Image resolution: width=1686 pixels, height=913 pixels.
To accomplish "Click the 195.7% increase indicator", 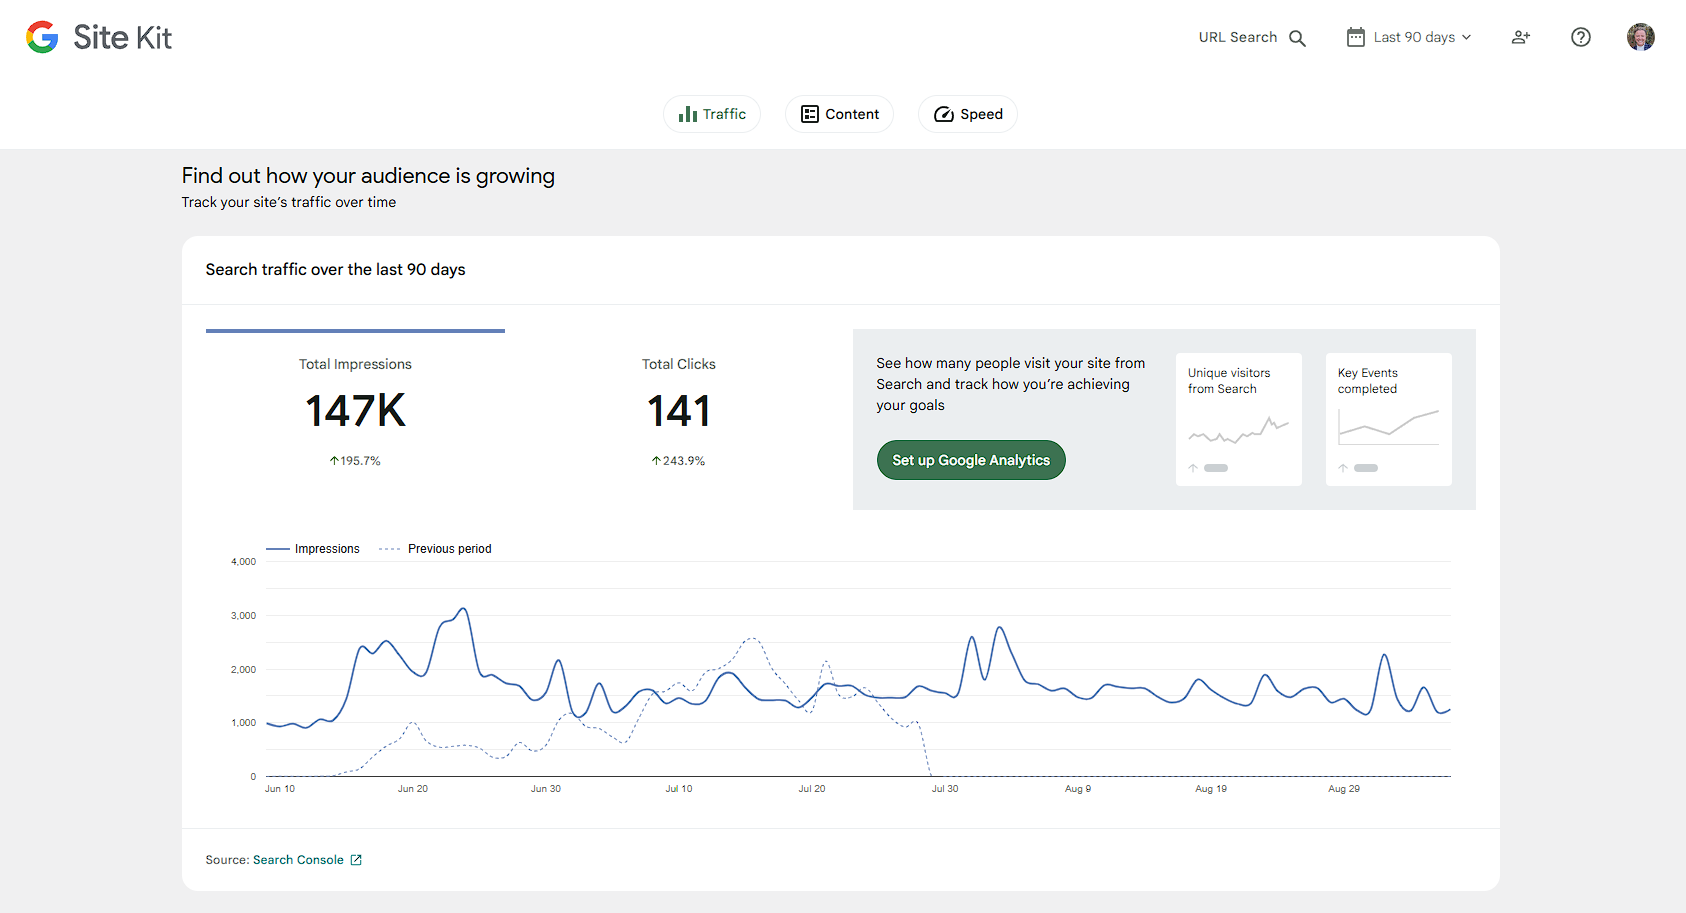I will [355, 461].
